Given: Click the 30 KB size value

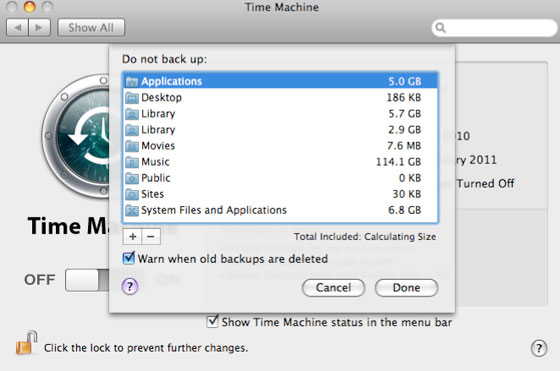Looking at the screenshot, I should tap(407, 194).
